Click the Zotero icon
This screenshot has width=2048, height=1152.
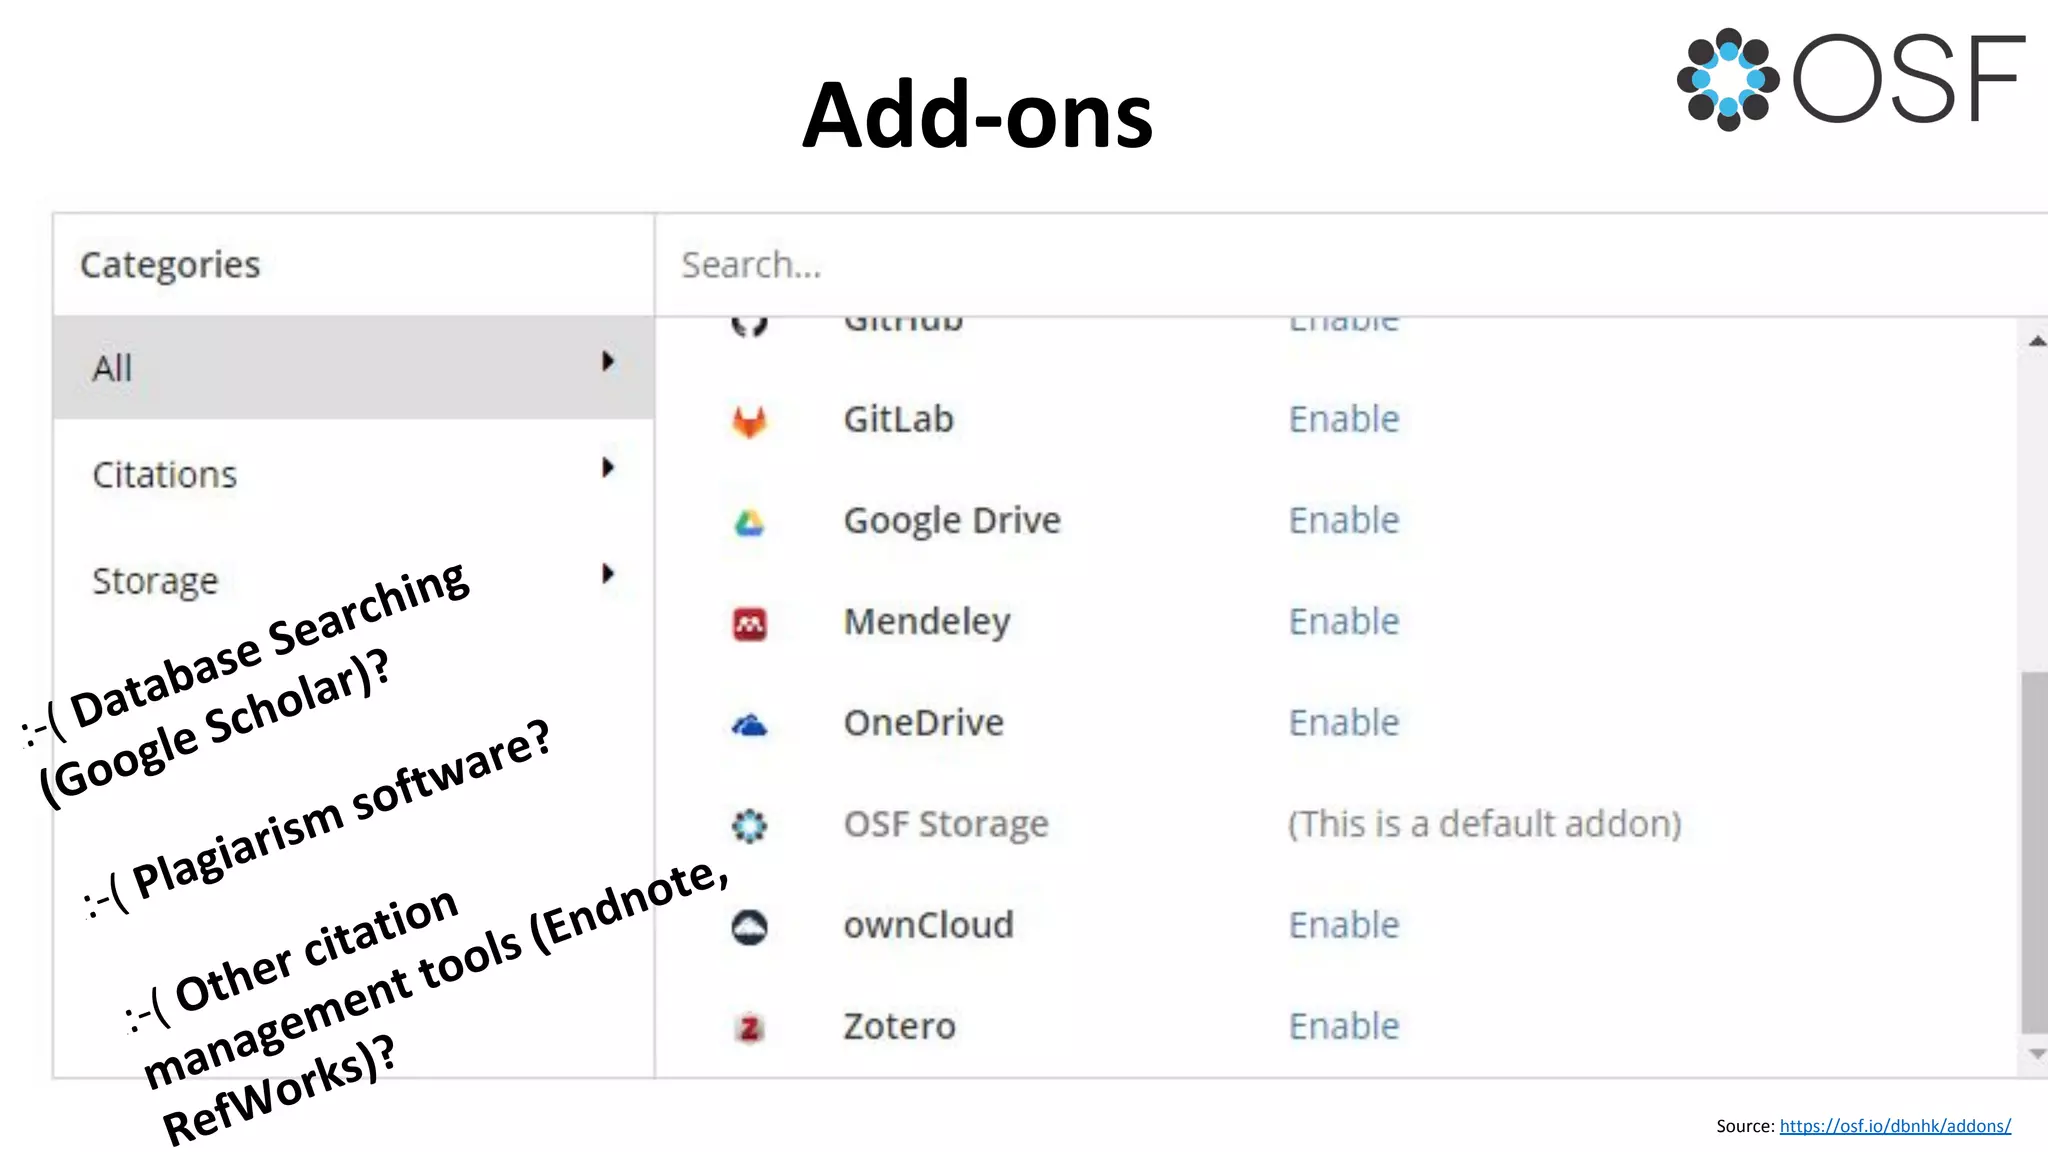pyautogui.click(x=749, y=1028)
